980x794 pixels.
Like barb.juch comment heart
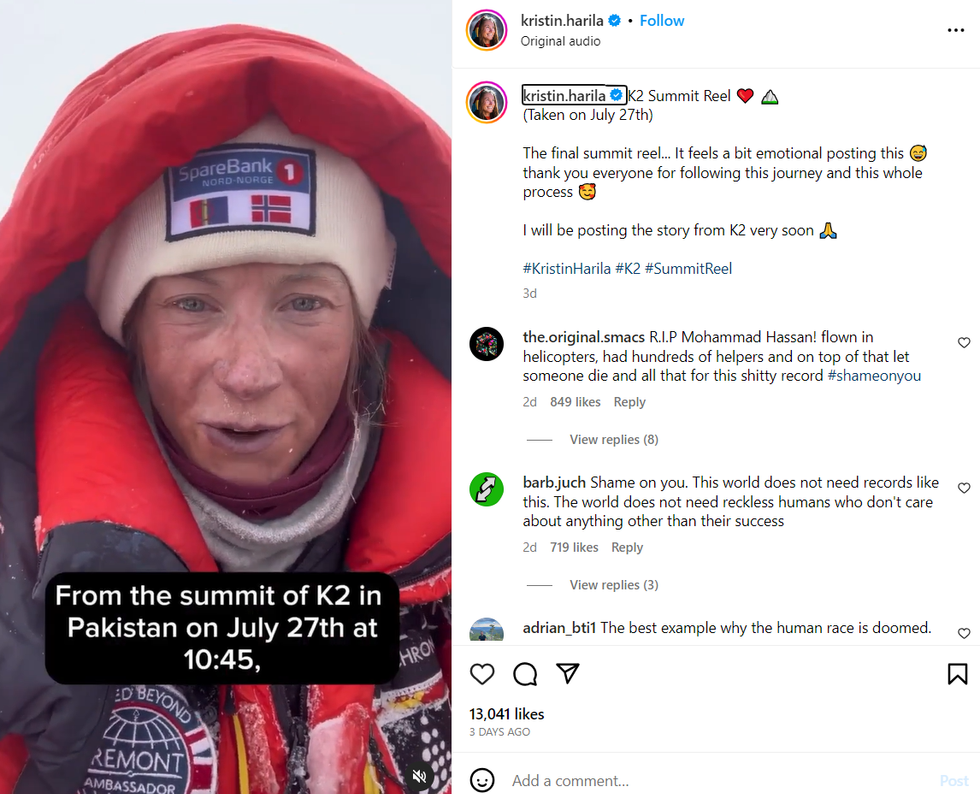[964, 488]
